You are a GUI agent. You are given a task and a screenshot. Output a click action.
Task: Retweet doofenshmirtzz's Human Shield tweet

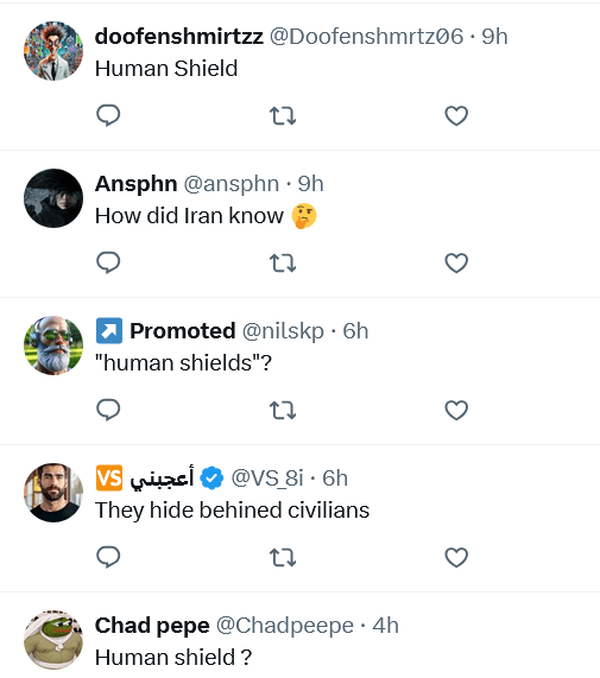283,117
